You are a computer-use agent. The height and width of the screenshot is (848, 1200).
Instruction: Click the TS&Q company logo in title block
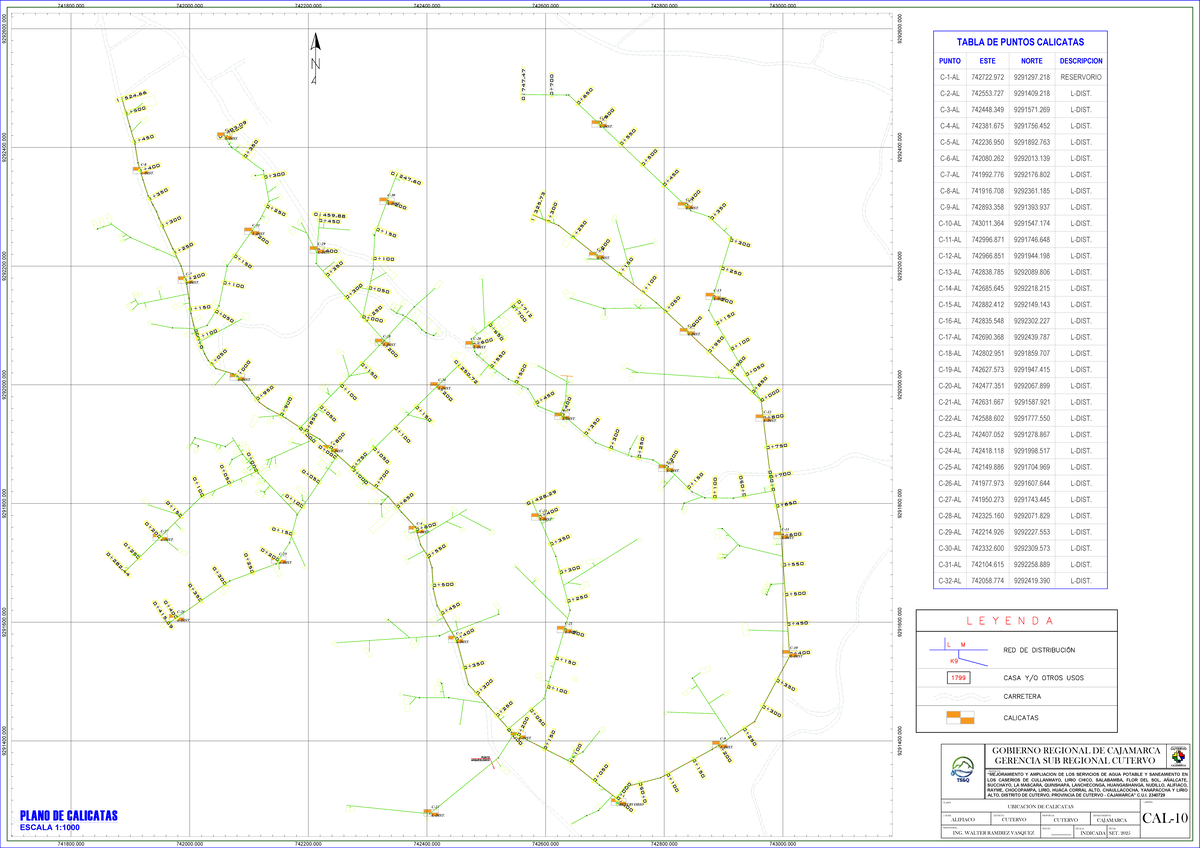tap(962, 768)
